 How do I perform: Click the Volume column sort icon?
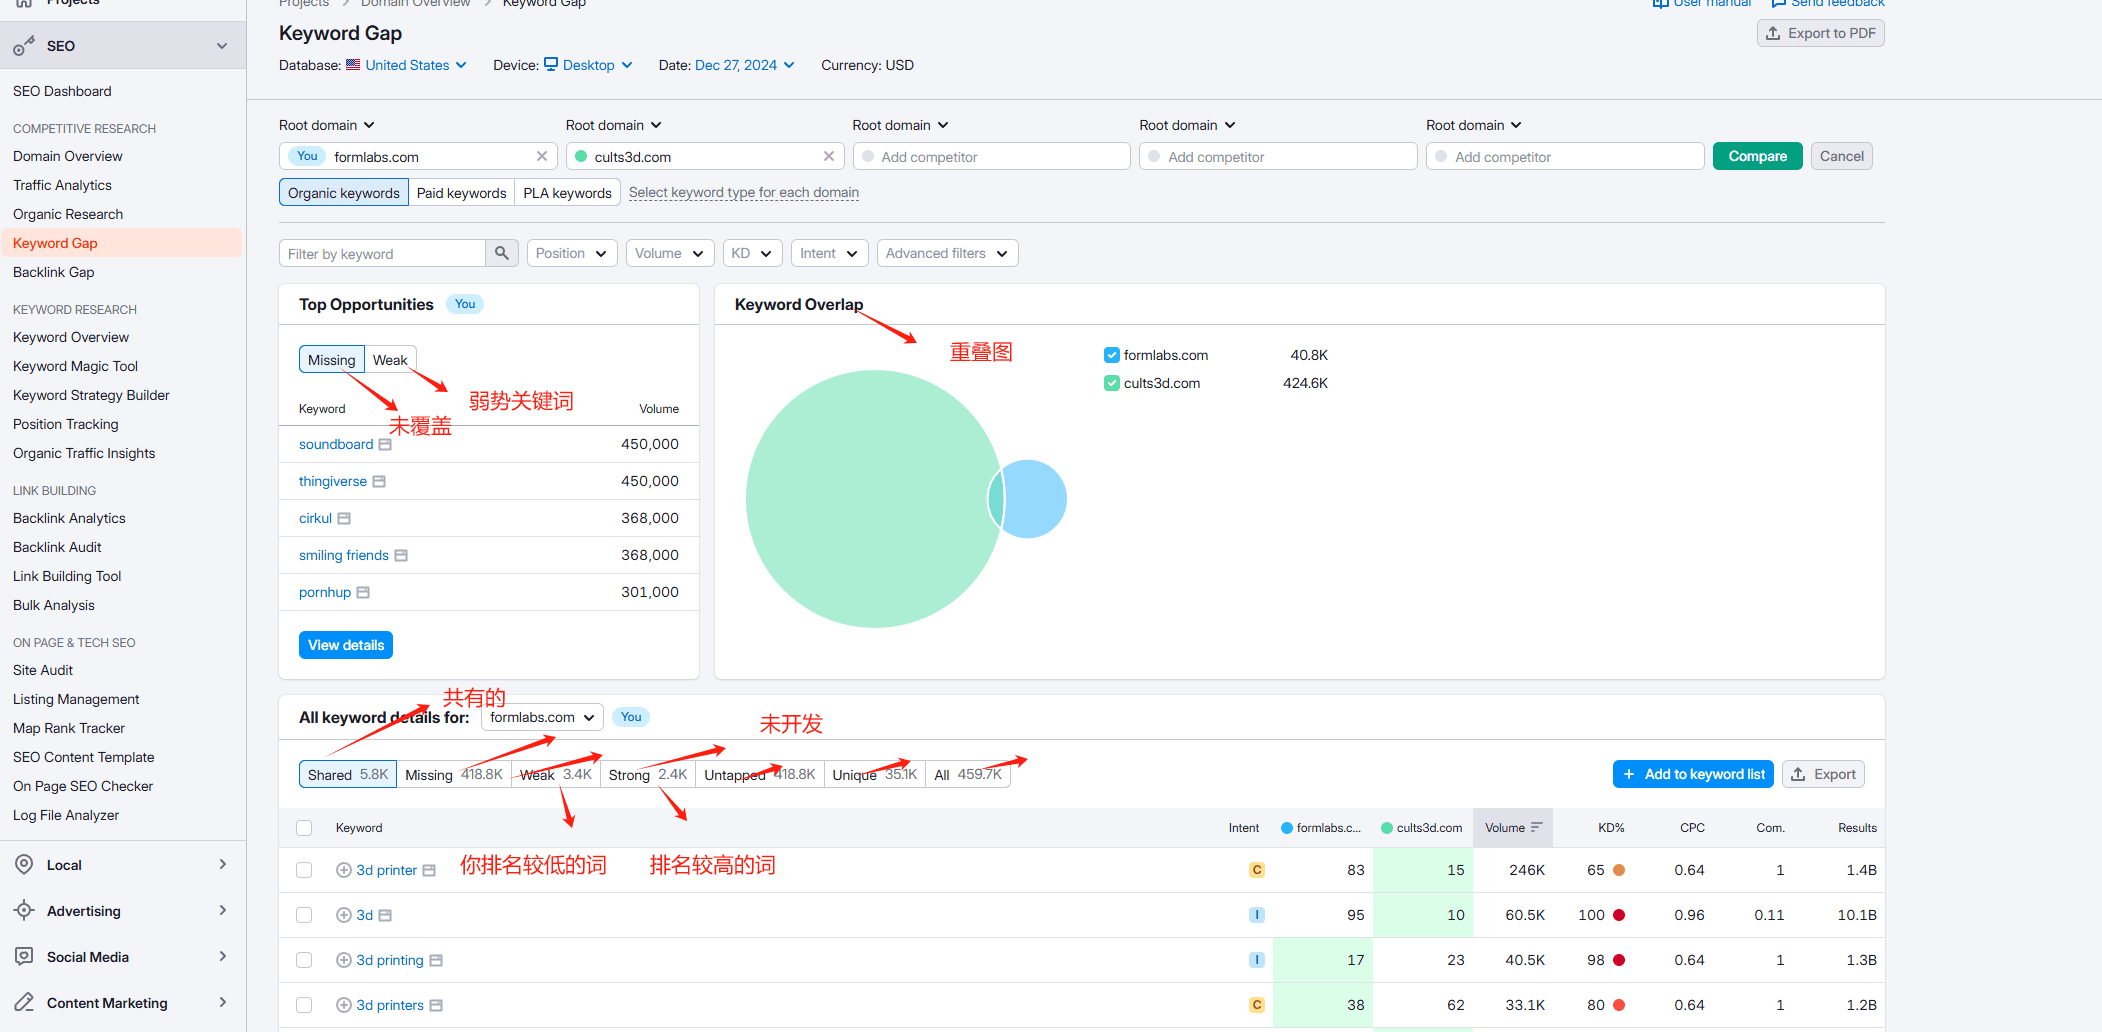pyautogui.click(x=1537, y=827)
